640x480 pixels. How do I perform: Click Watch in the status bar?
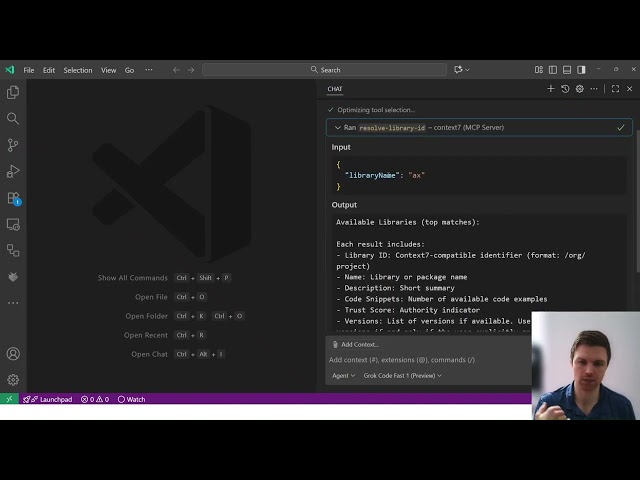(x=131, y=399)
